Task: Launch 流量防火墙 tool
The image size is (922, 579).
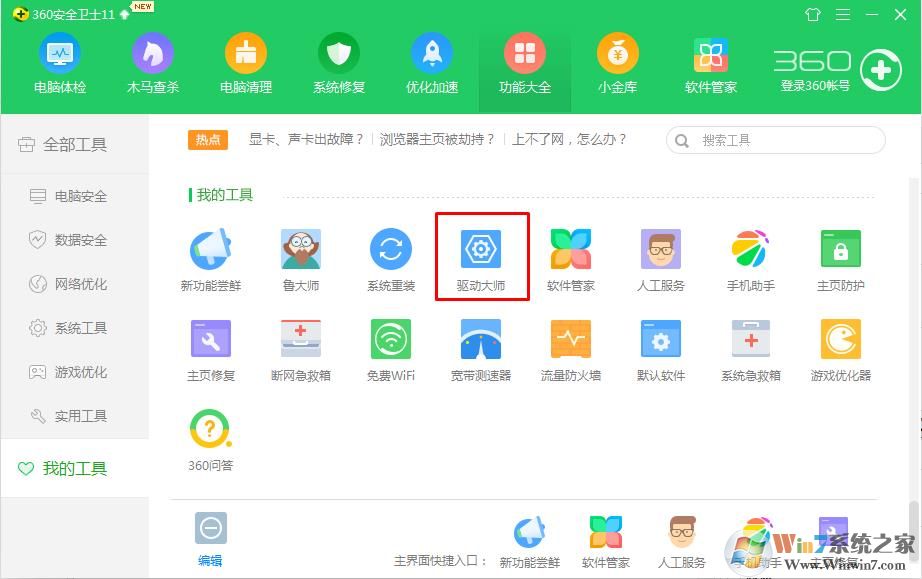Action: tap(571, 350)
